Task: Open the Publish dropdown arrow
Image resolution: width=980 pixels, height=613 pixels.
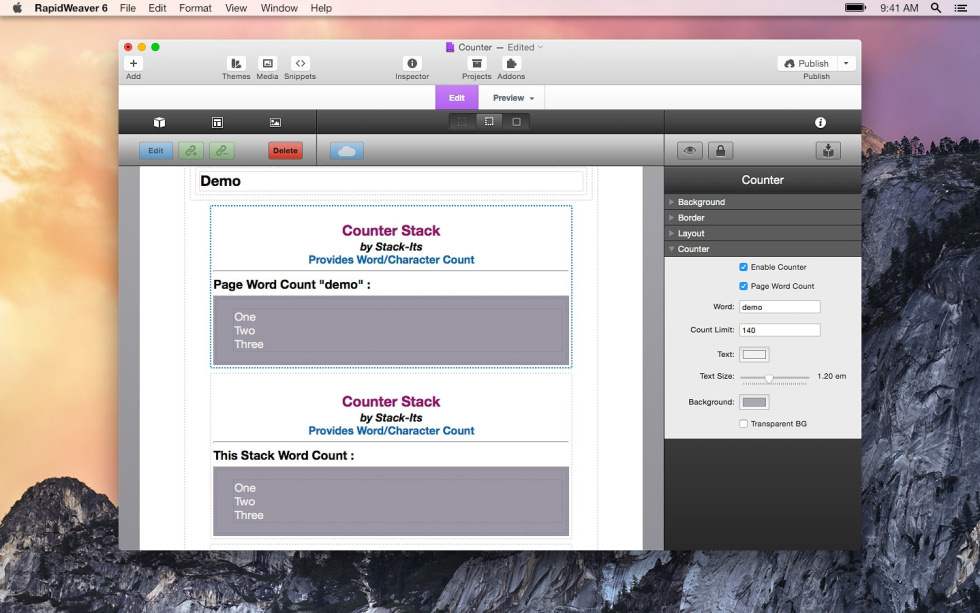Action: 846,63
